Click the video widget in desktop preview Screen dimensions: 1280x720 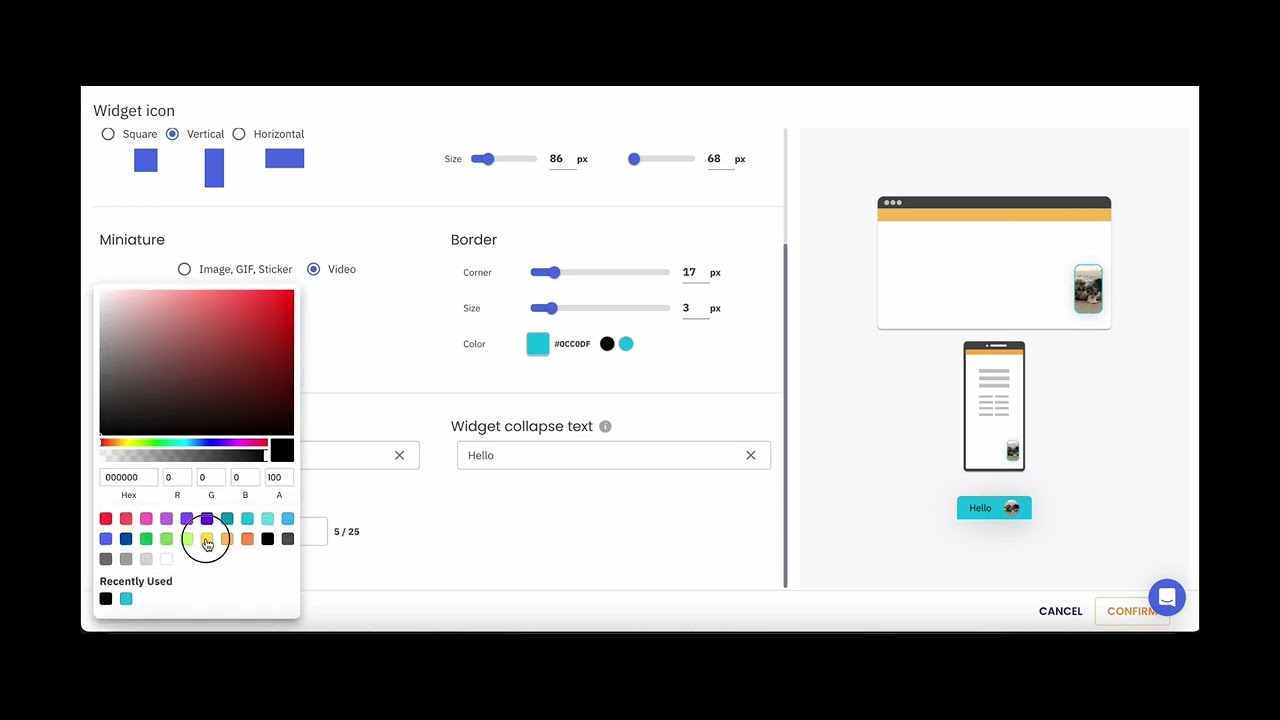[x=1088, y=289]
